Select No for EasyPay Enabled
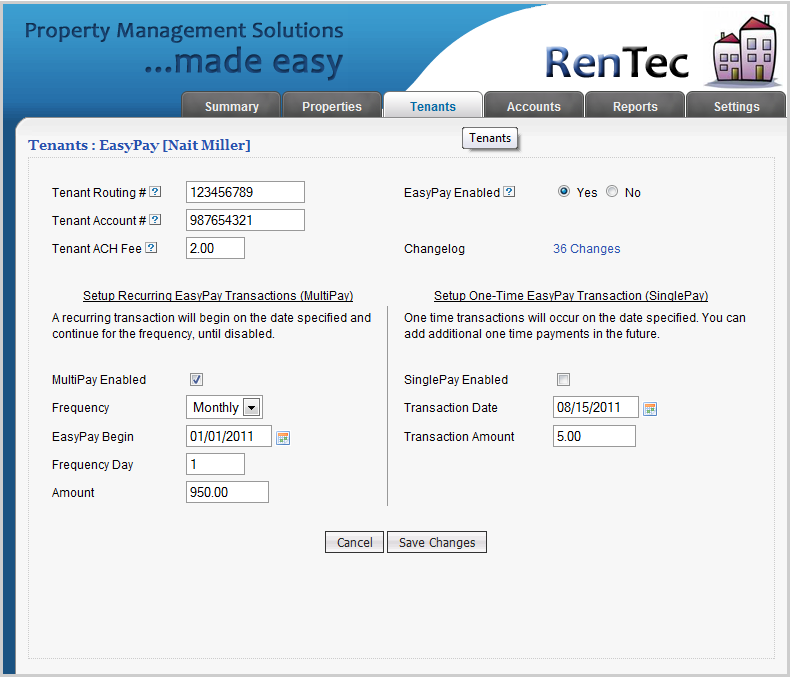791x678 pixels. point(611,192)
